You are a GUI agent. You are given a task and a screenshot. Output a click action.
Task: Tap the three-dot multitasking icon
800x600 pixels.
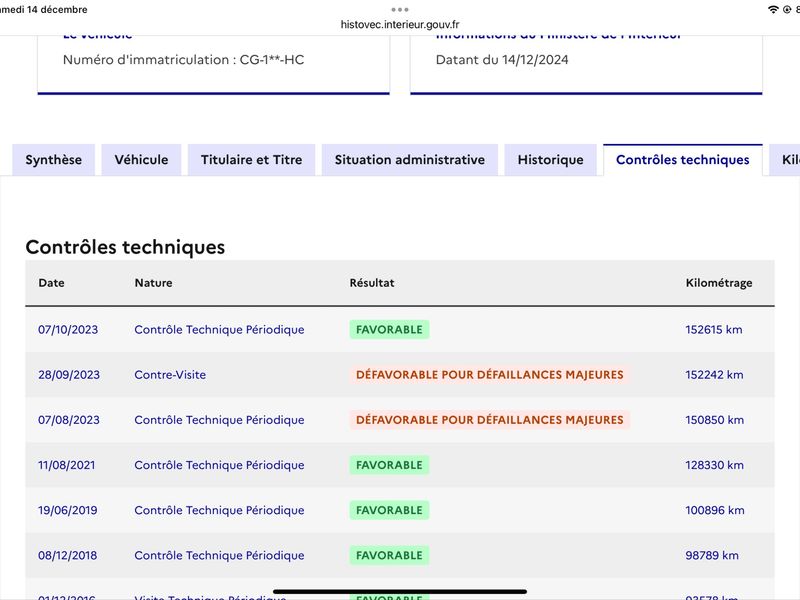399,10
